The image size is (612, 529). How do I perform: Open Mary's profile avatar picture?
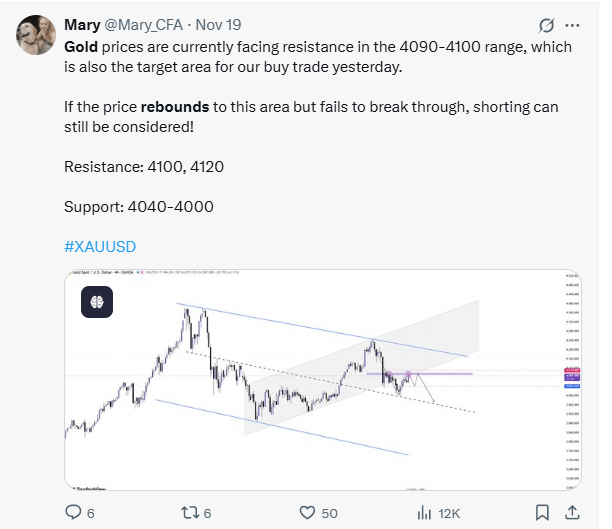35,34
